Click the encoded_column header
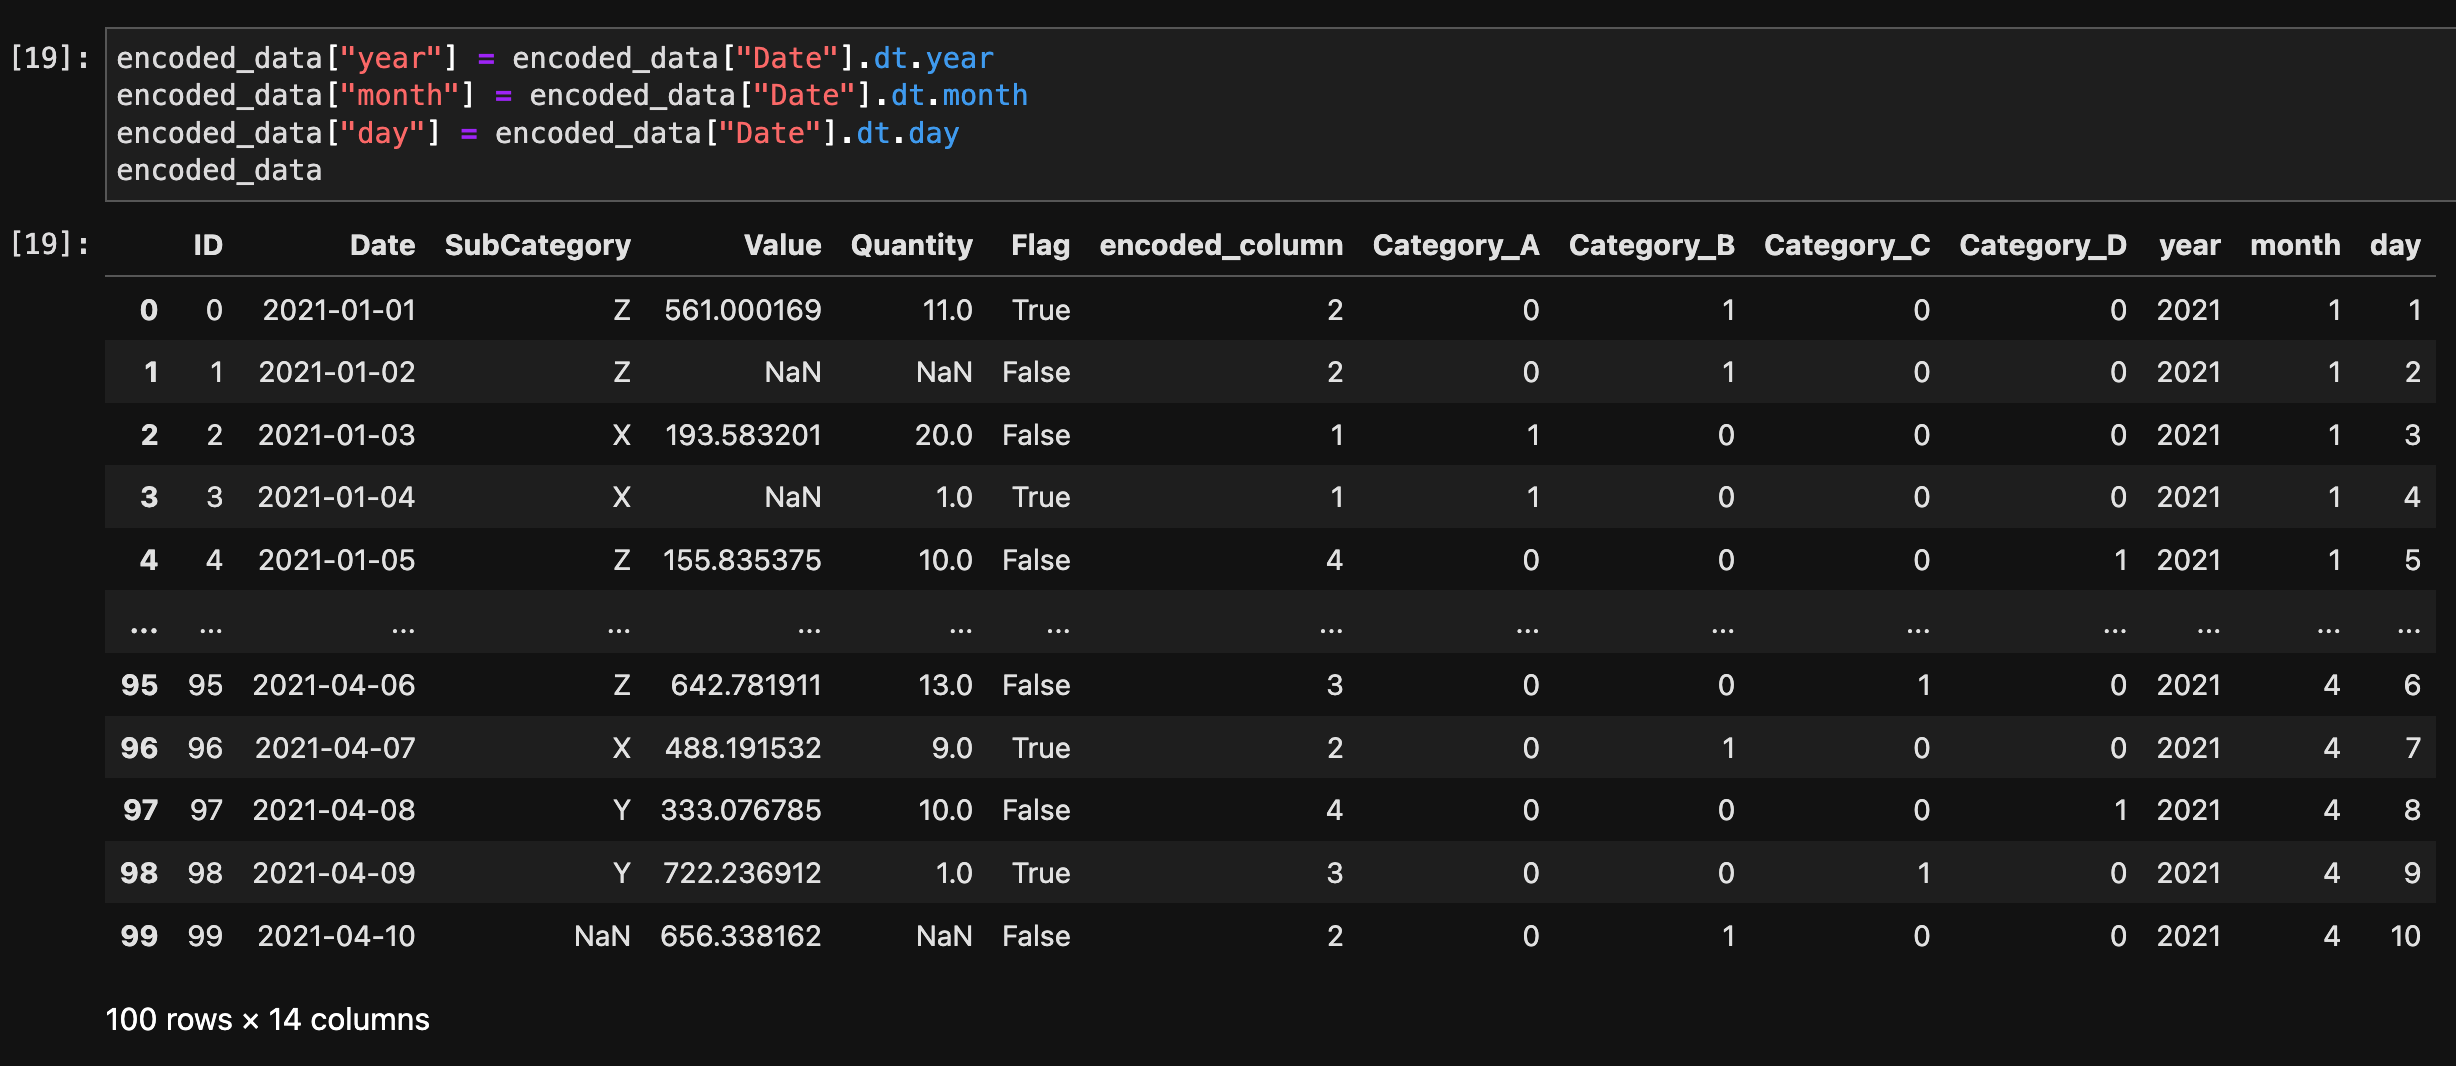The width and height of the screenshot is (2456, 1066). click(1221, 245)
